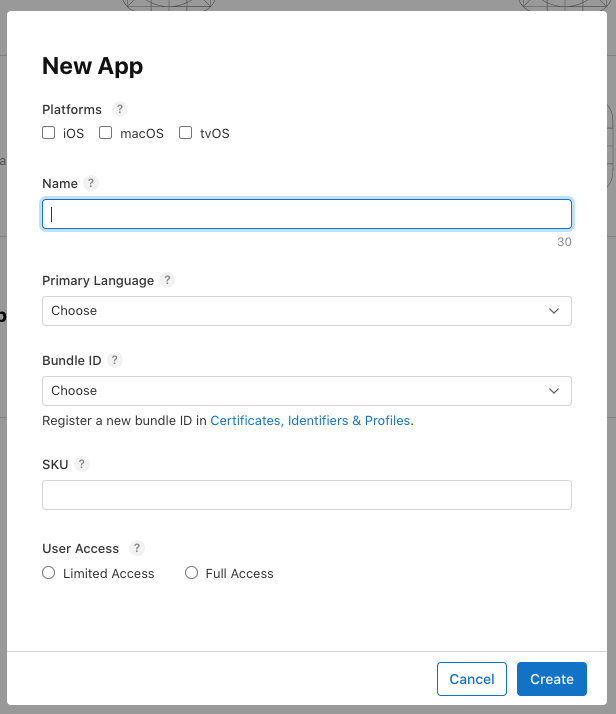Choose the Full Access radio option

point(191,572)
